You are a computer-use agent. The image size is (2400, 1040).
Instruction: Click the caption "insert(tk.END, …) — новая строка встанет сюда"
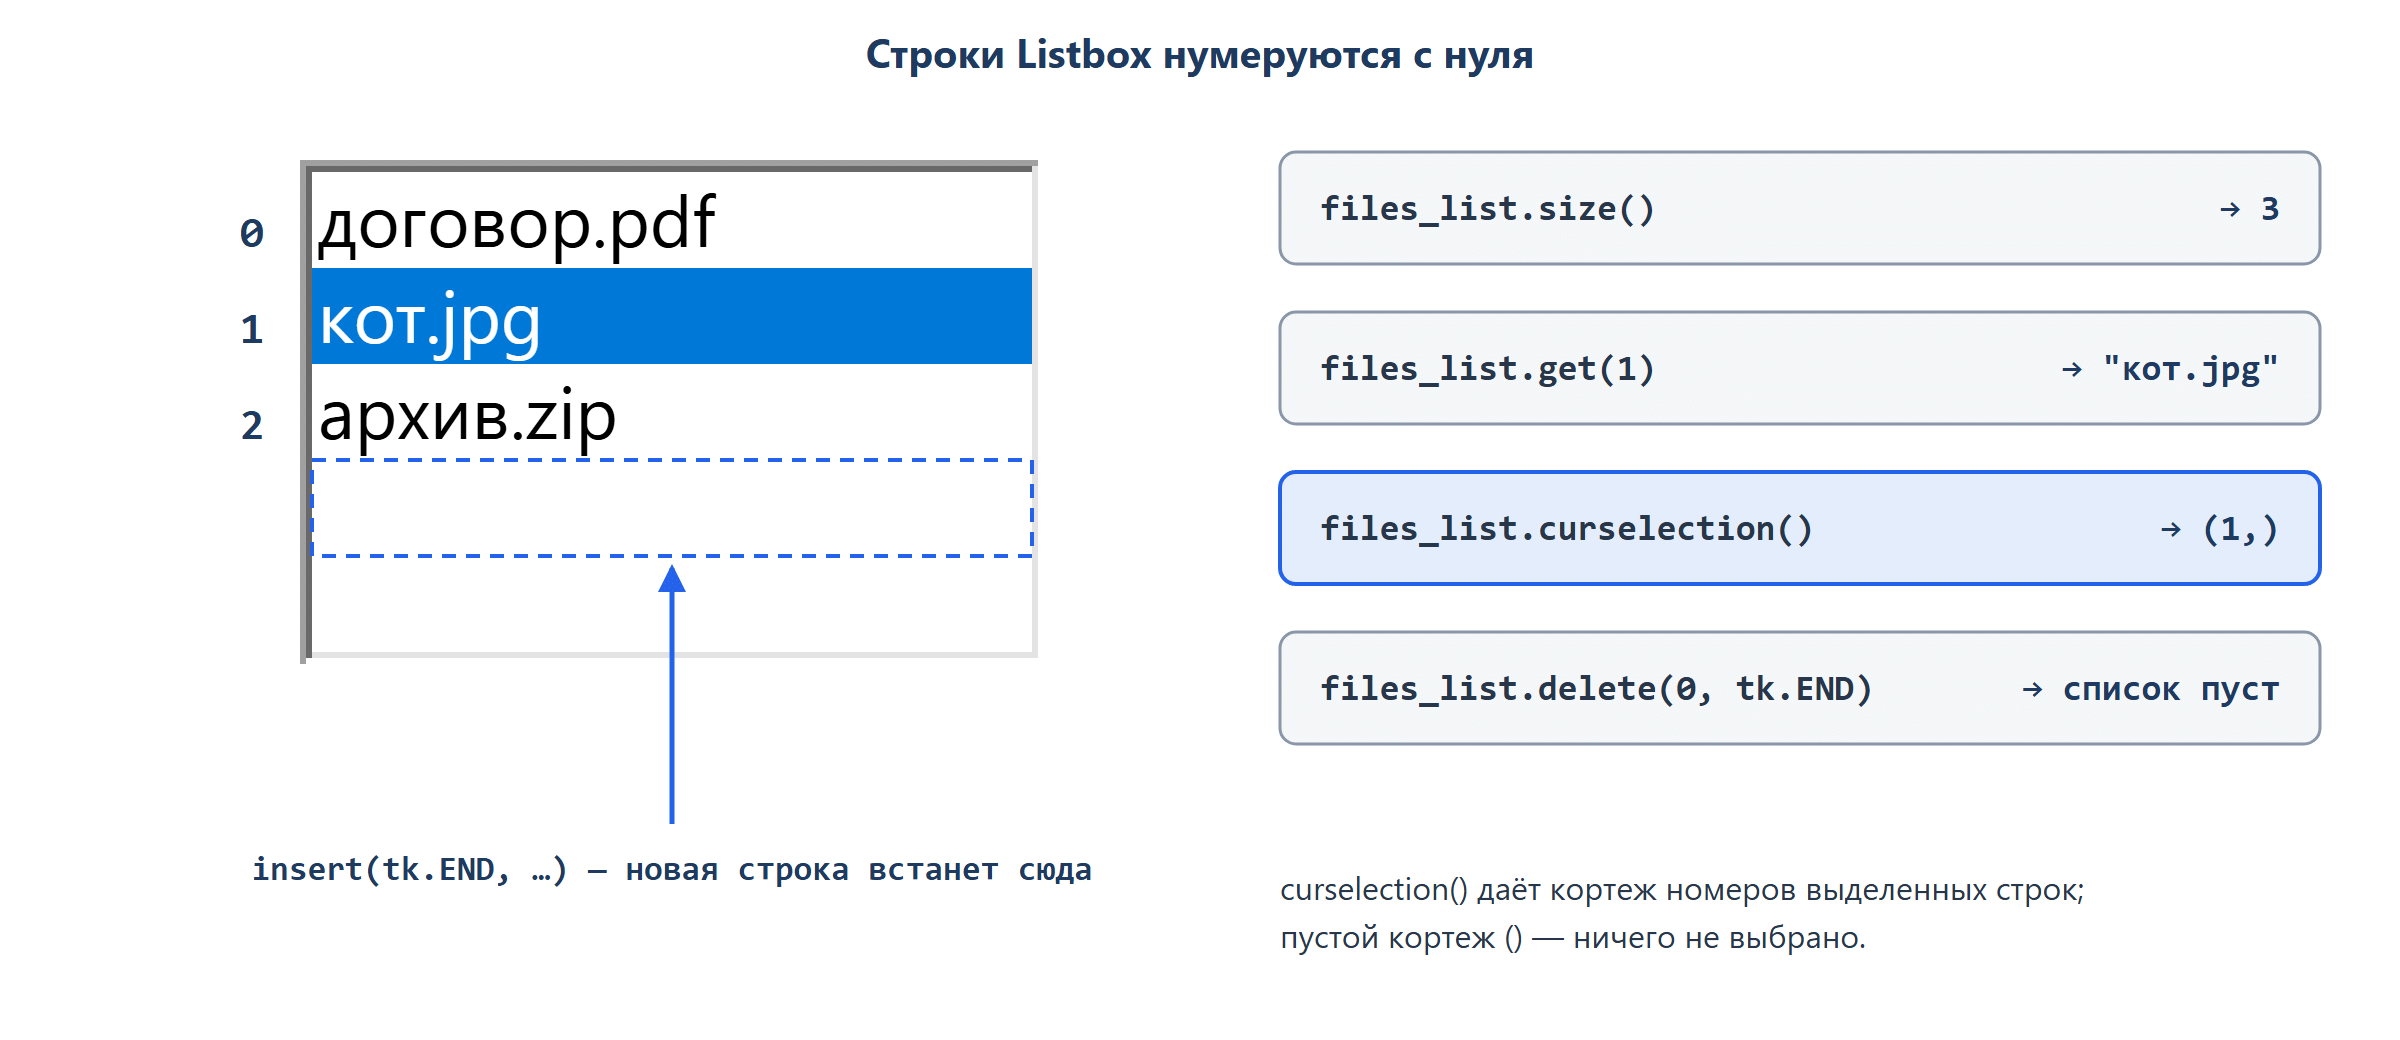(672, 870)
